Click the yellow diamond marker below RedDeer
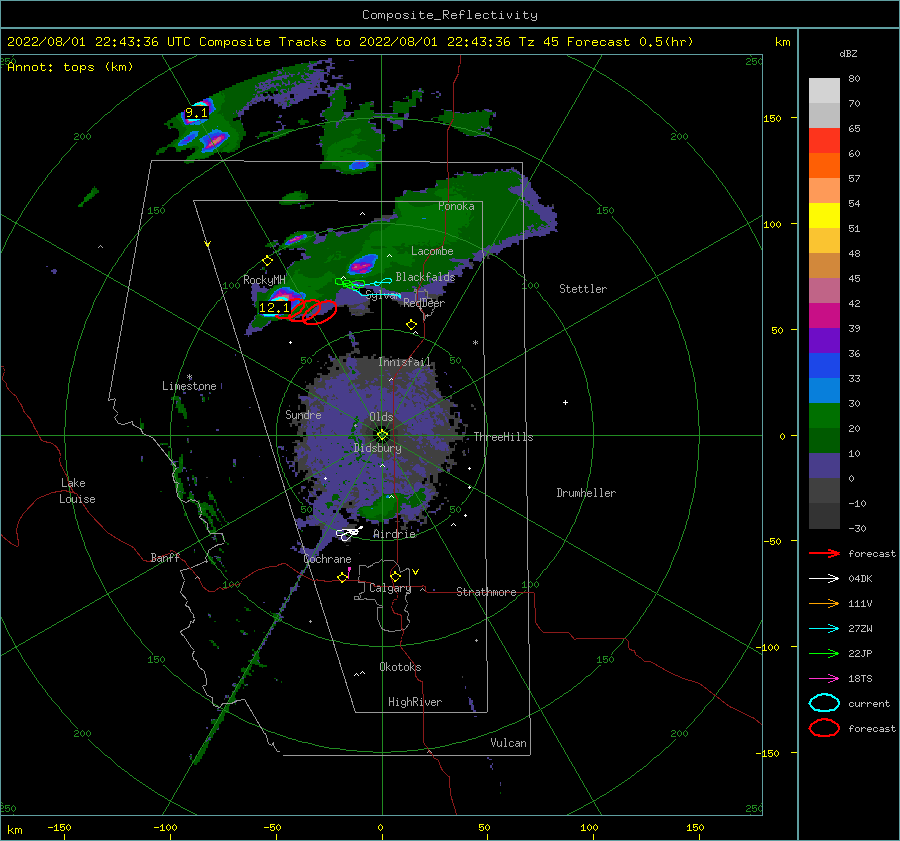Screen dimensions: 900x841 pos(412,325)
